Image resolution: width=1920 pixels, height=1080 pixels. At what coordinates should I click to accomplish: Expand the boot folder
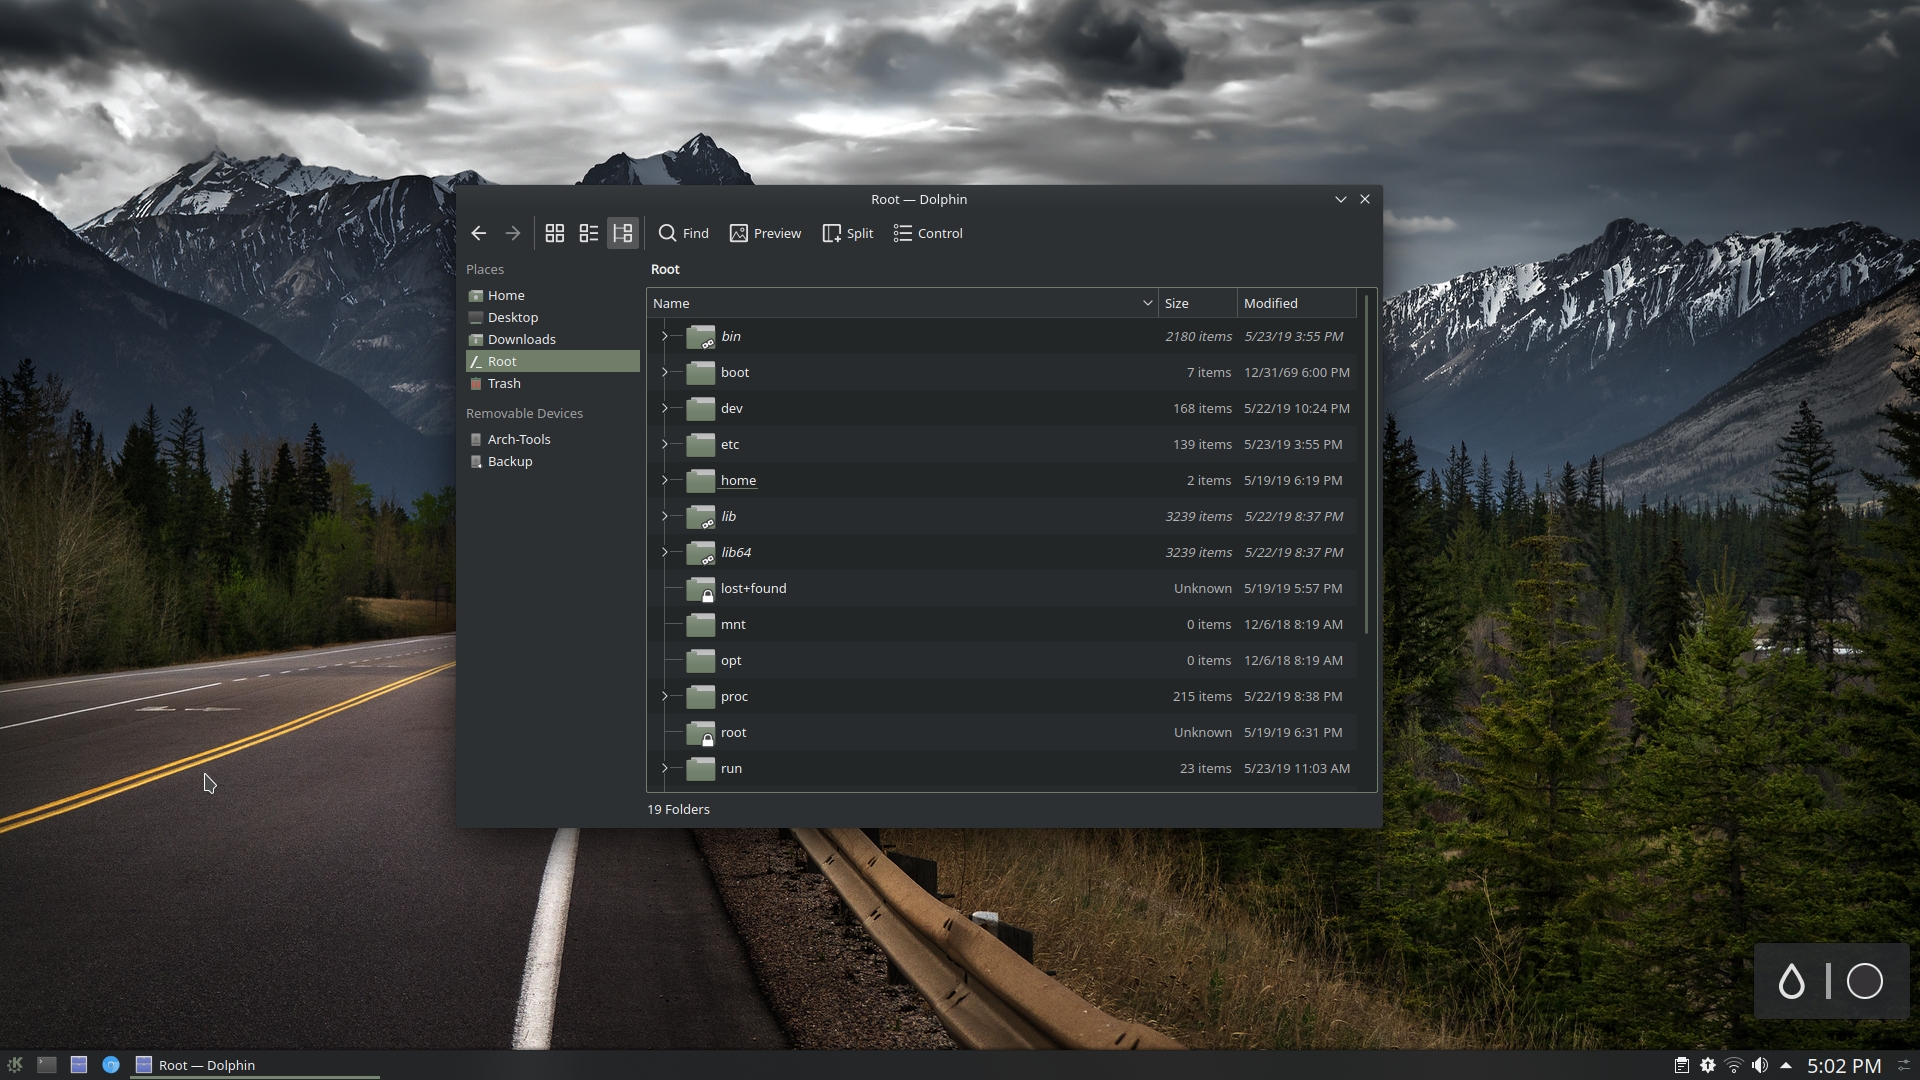(664, 372)
